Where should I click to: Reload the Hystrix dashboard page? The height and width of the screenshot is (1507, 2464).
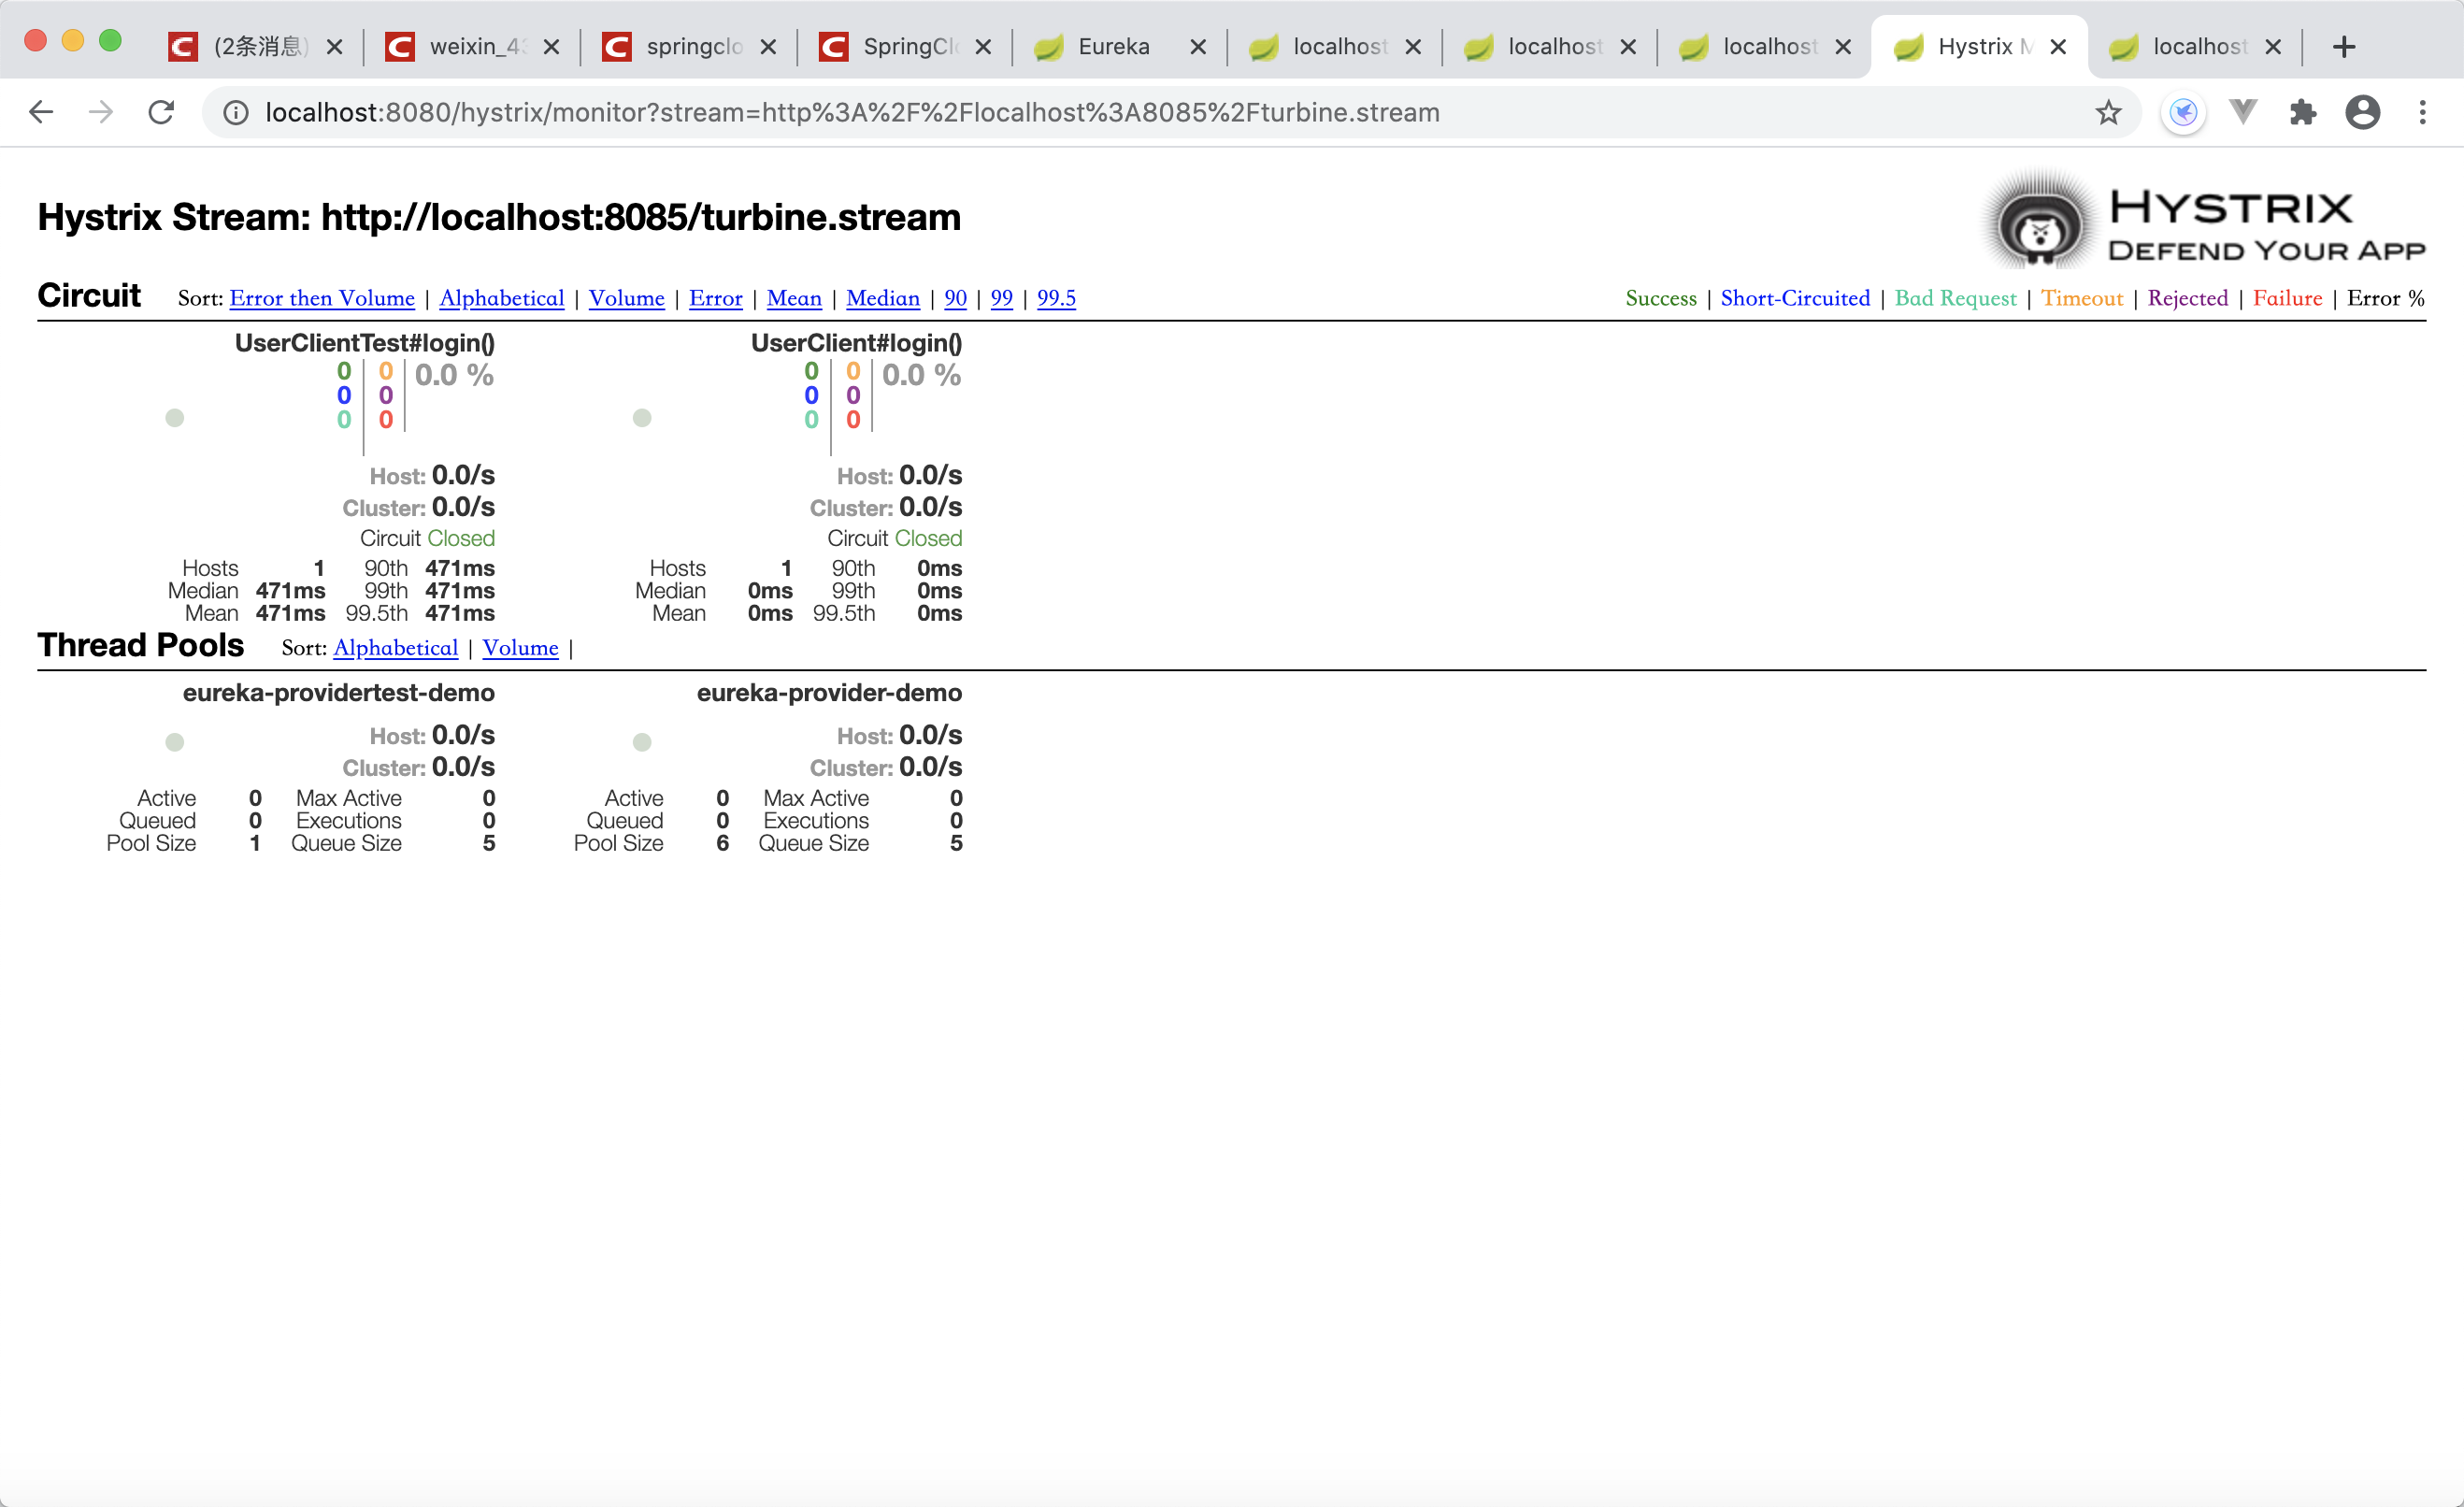coord(160,112)
